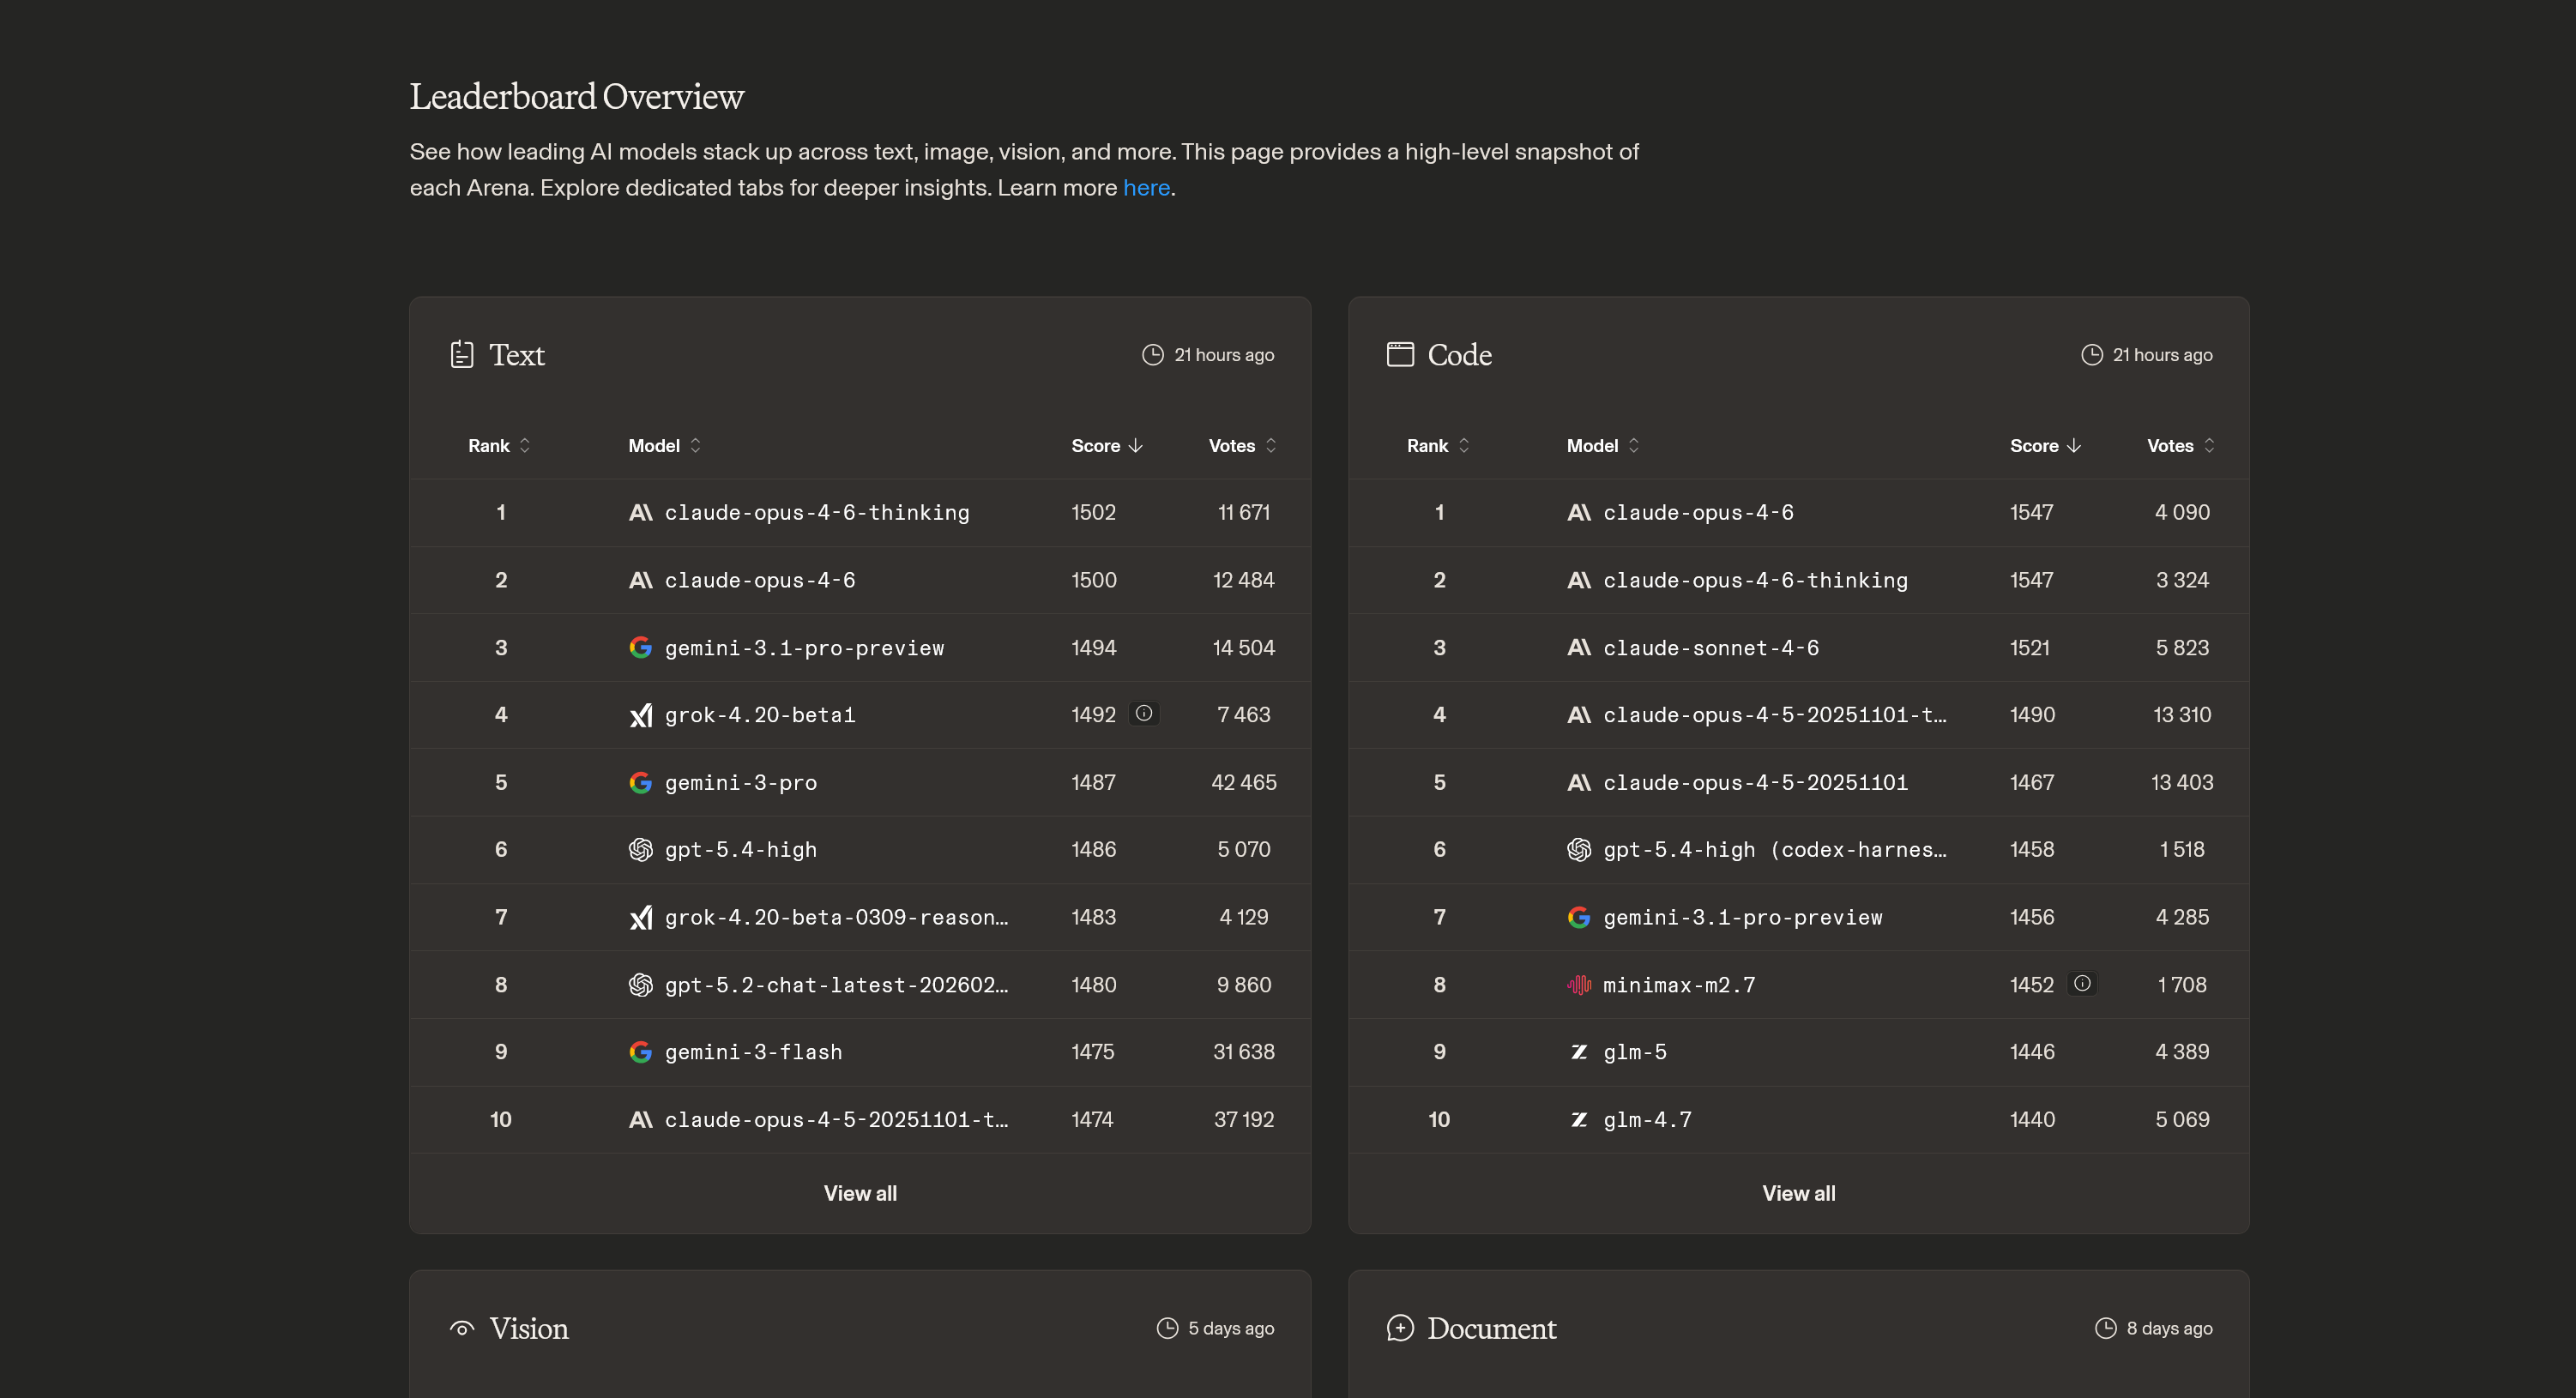Open claude-opus-4-6-thinking row in Text table
2576x1398 pixels.
[860, 512]
